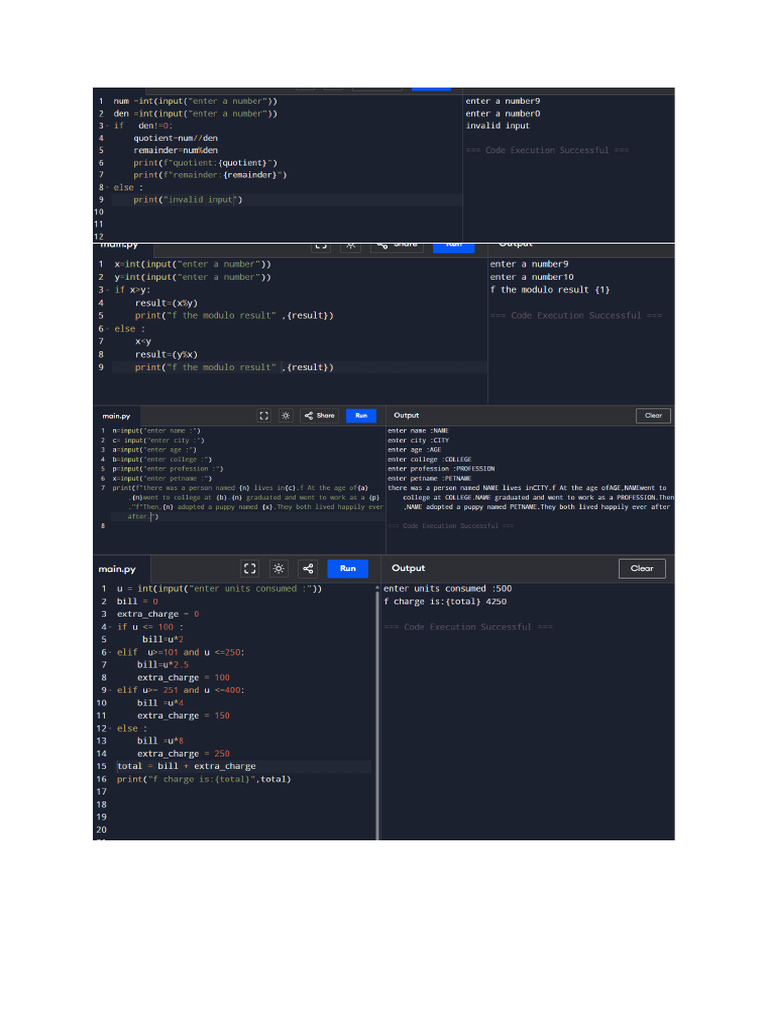Viewport: 768px width, 1024px height.
Task: Click the code line 'extra_charge = 150'
Action: [184, 716]
